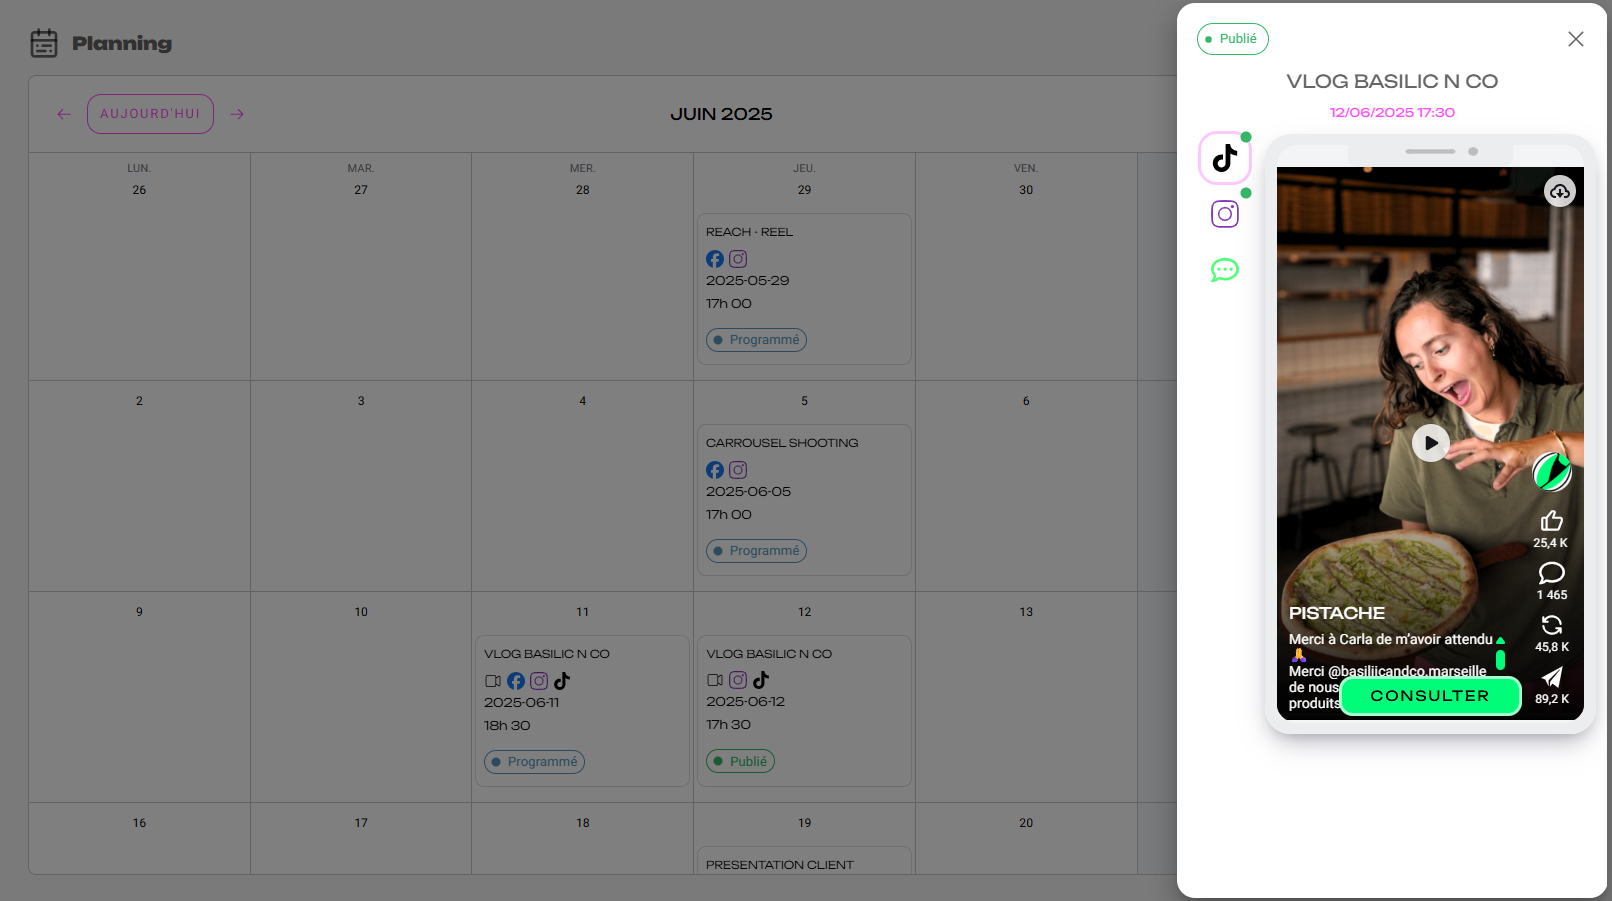The image size is (1612, 901).
Task: Play the video preview
Action: (x=1431, y=442)
